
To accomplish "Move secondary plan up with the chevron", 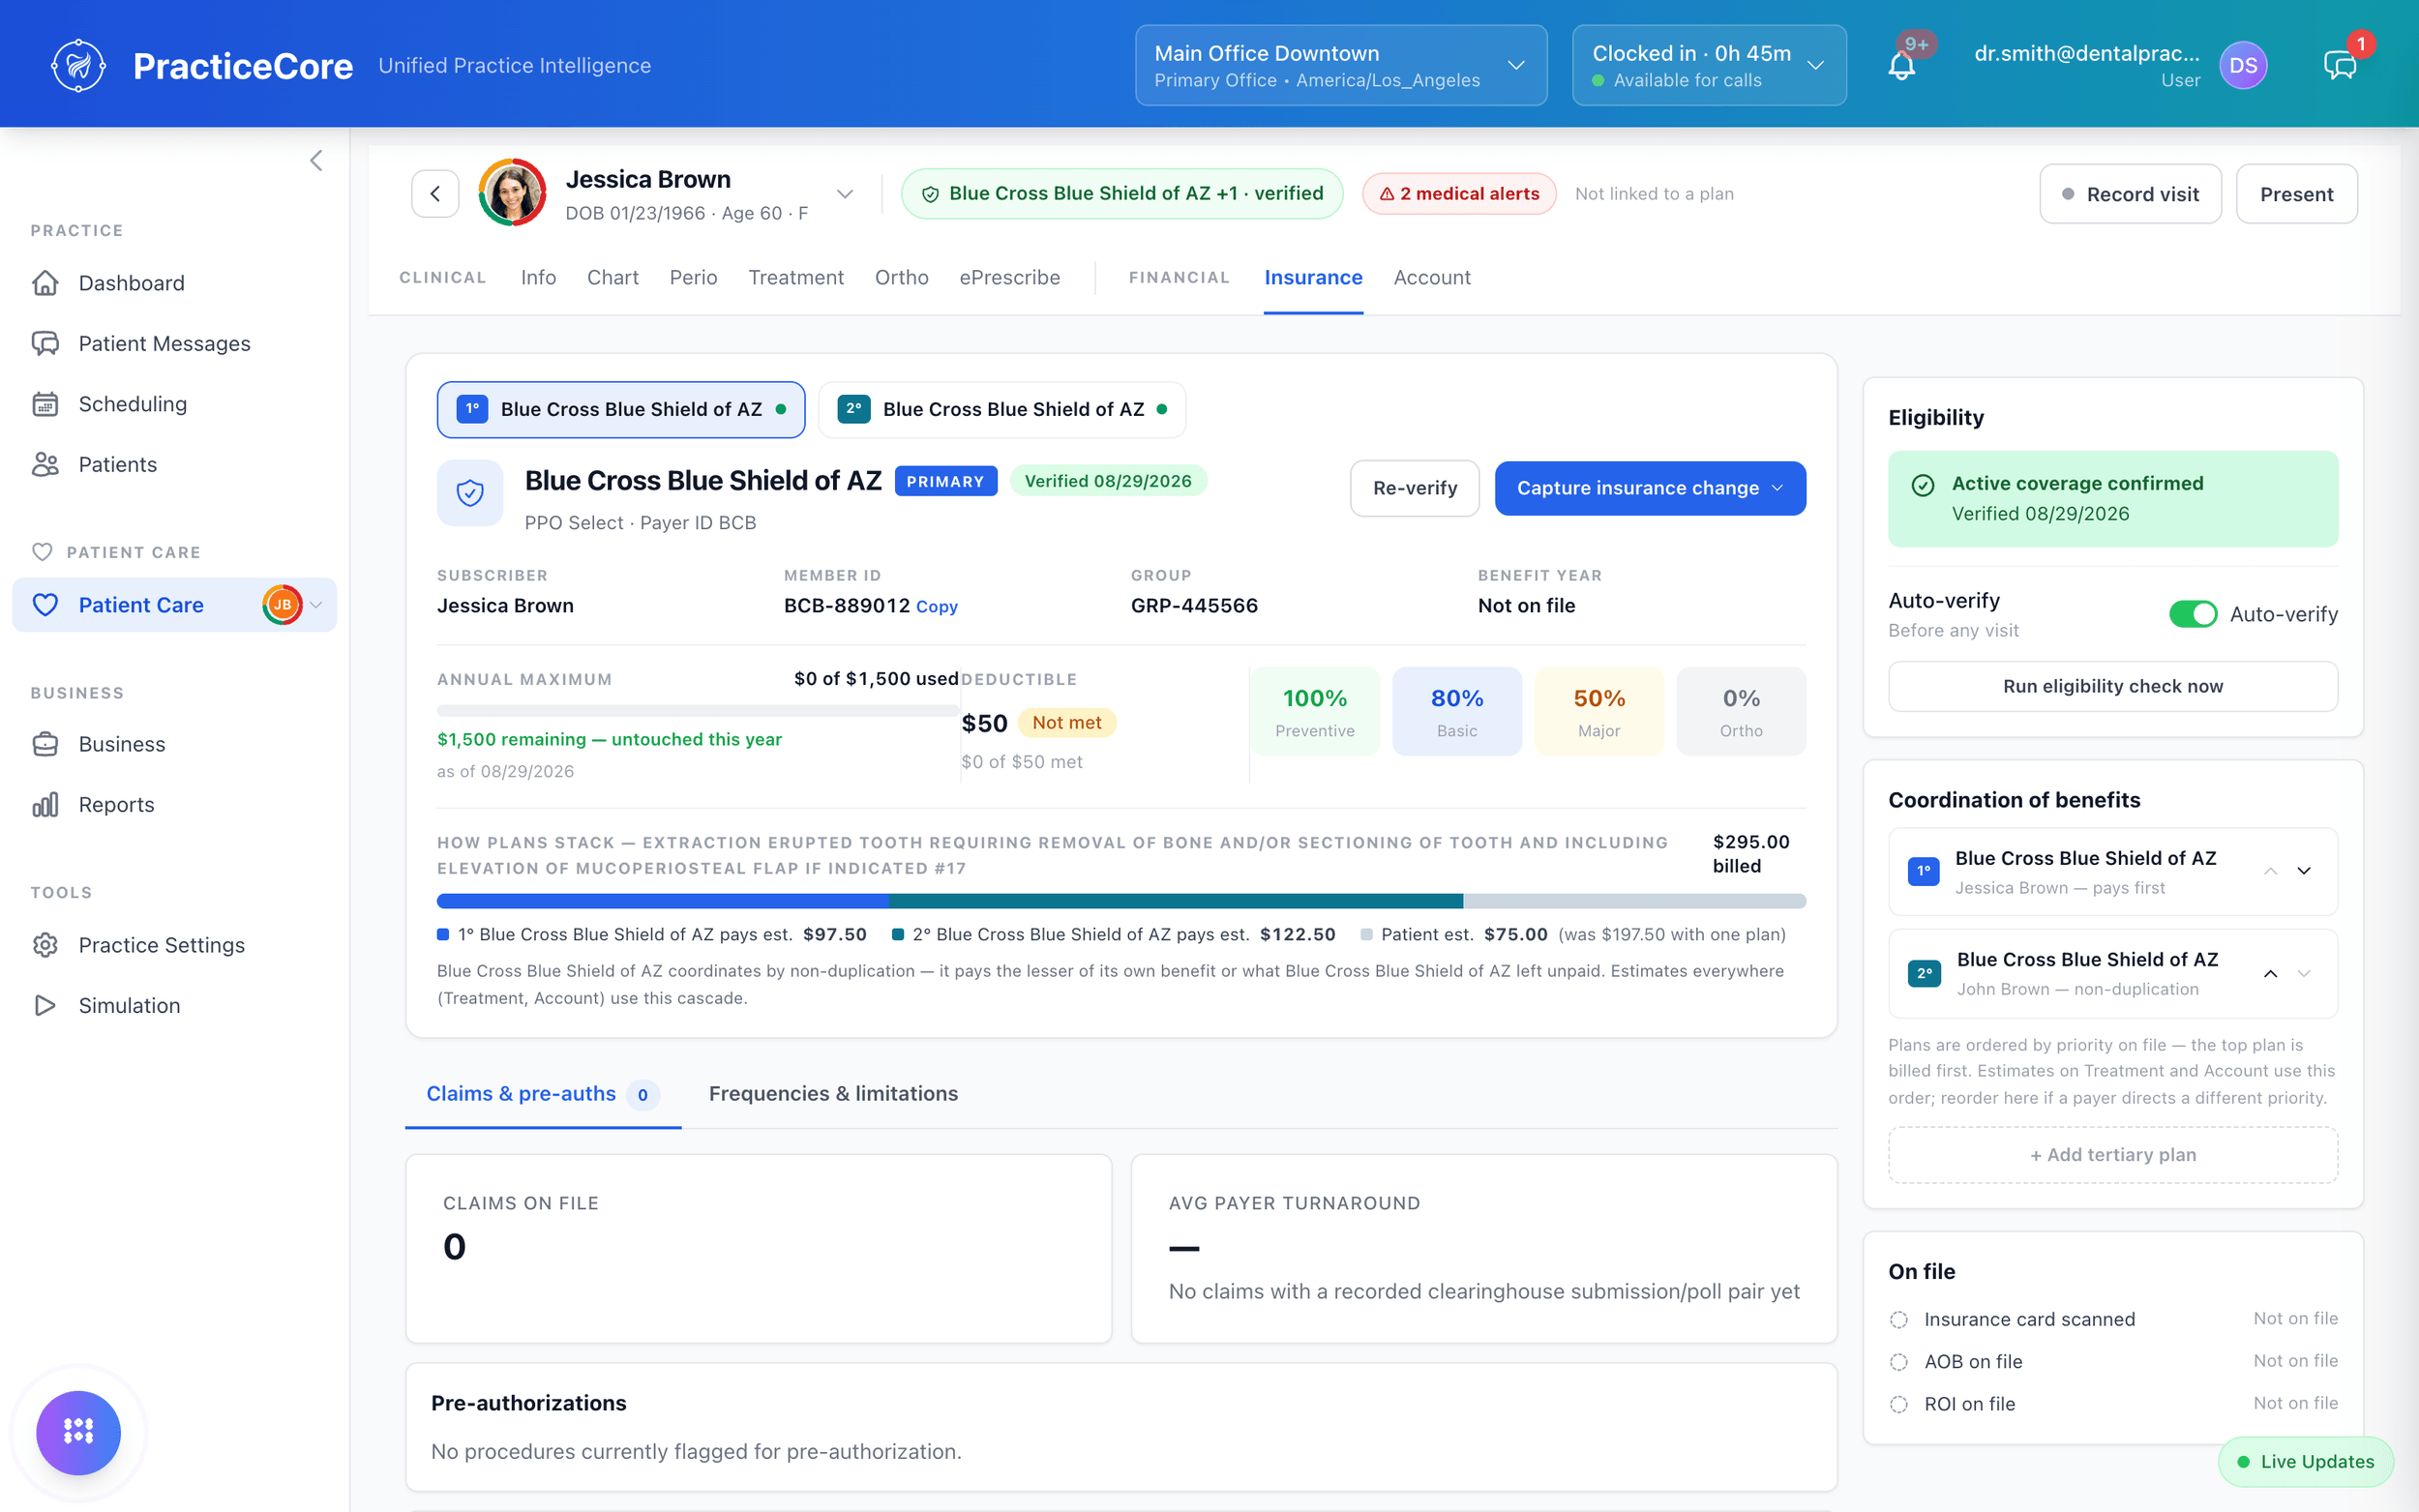I will pos(2271,973).
